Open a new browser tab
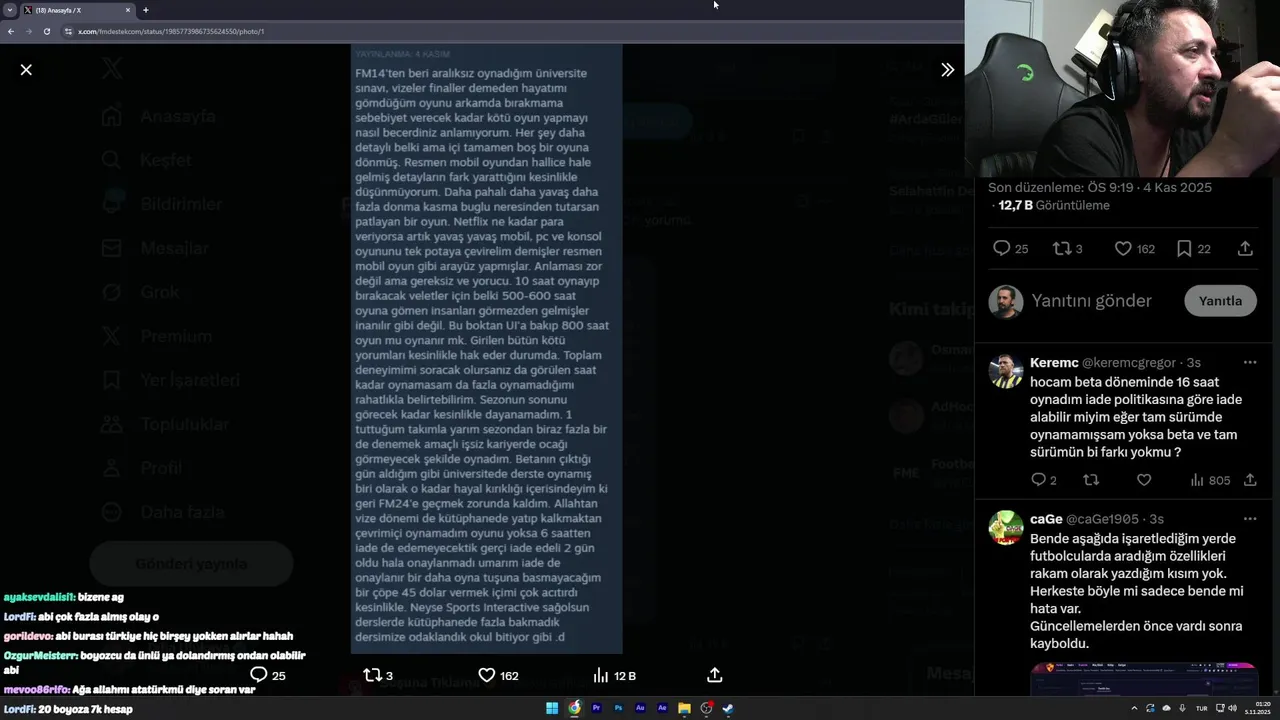 point(146,10)
